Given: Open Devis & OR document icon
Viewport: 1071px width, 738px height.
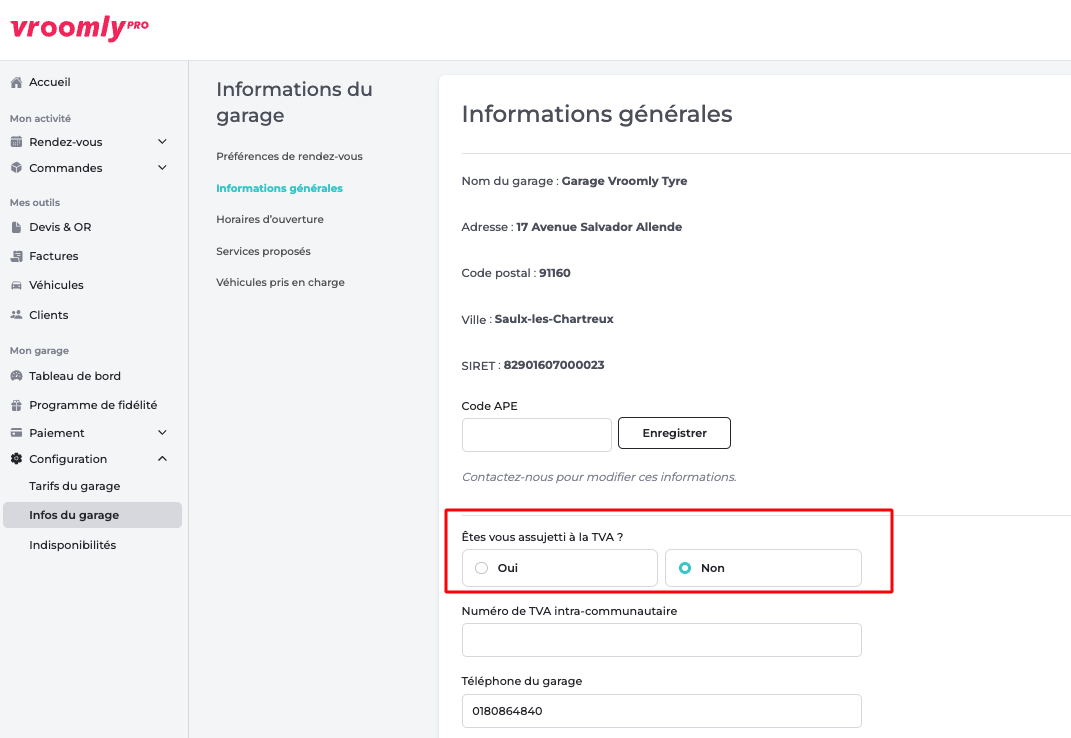Looking at the screenshot, I should coord(16,227).
